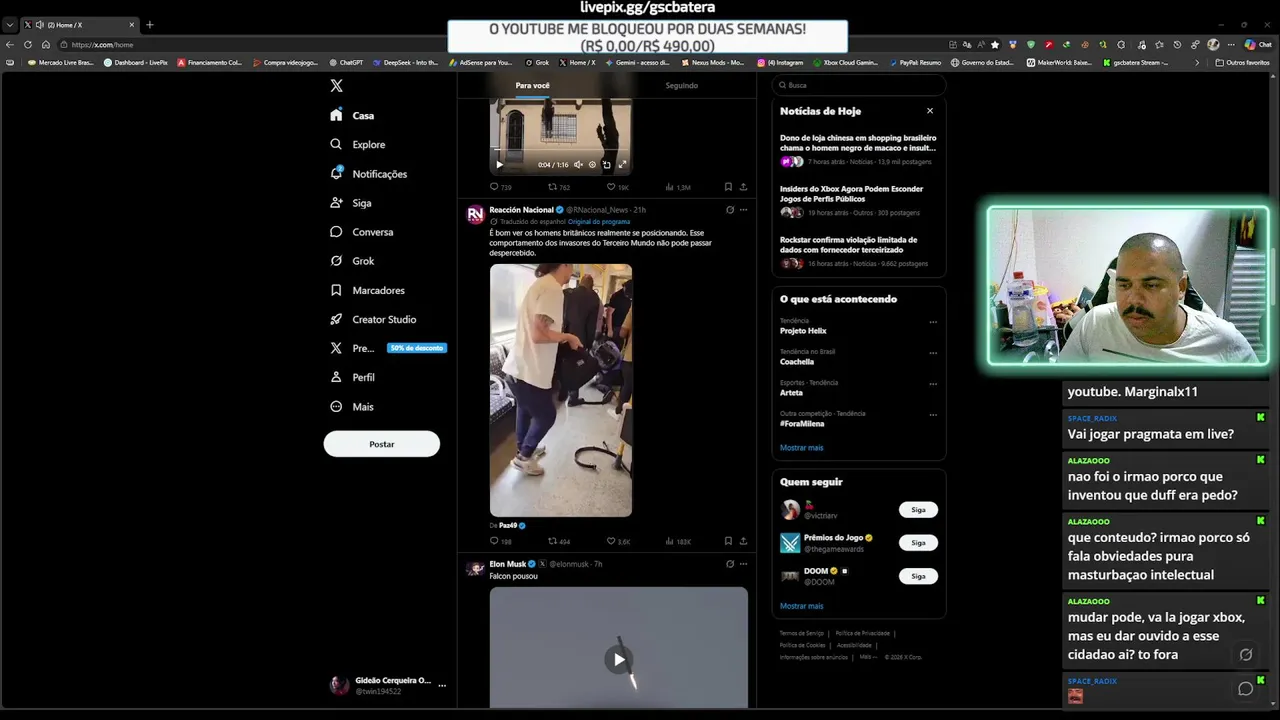Open more options on Elon Musk post
Screen dimensions: 1280x720
point(743,564)
